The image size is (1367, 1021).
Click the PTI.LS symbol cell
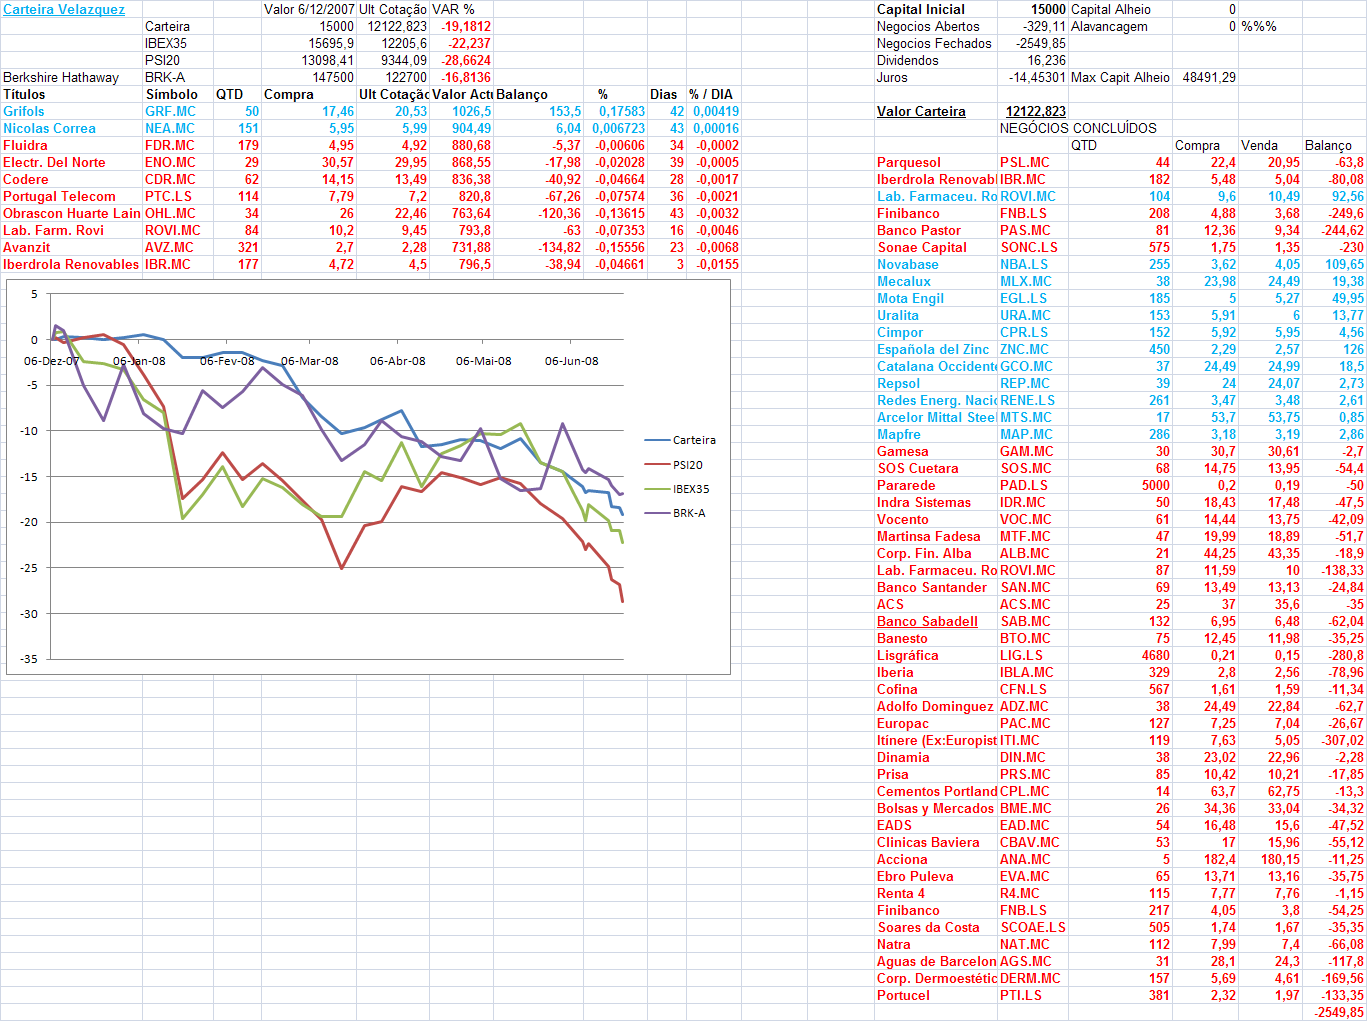point(1021,996)
